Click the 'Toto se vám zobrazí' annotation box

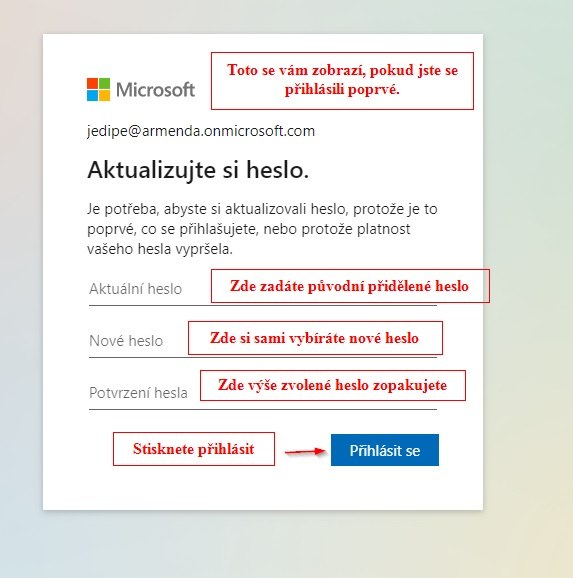(342, 81)
